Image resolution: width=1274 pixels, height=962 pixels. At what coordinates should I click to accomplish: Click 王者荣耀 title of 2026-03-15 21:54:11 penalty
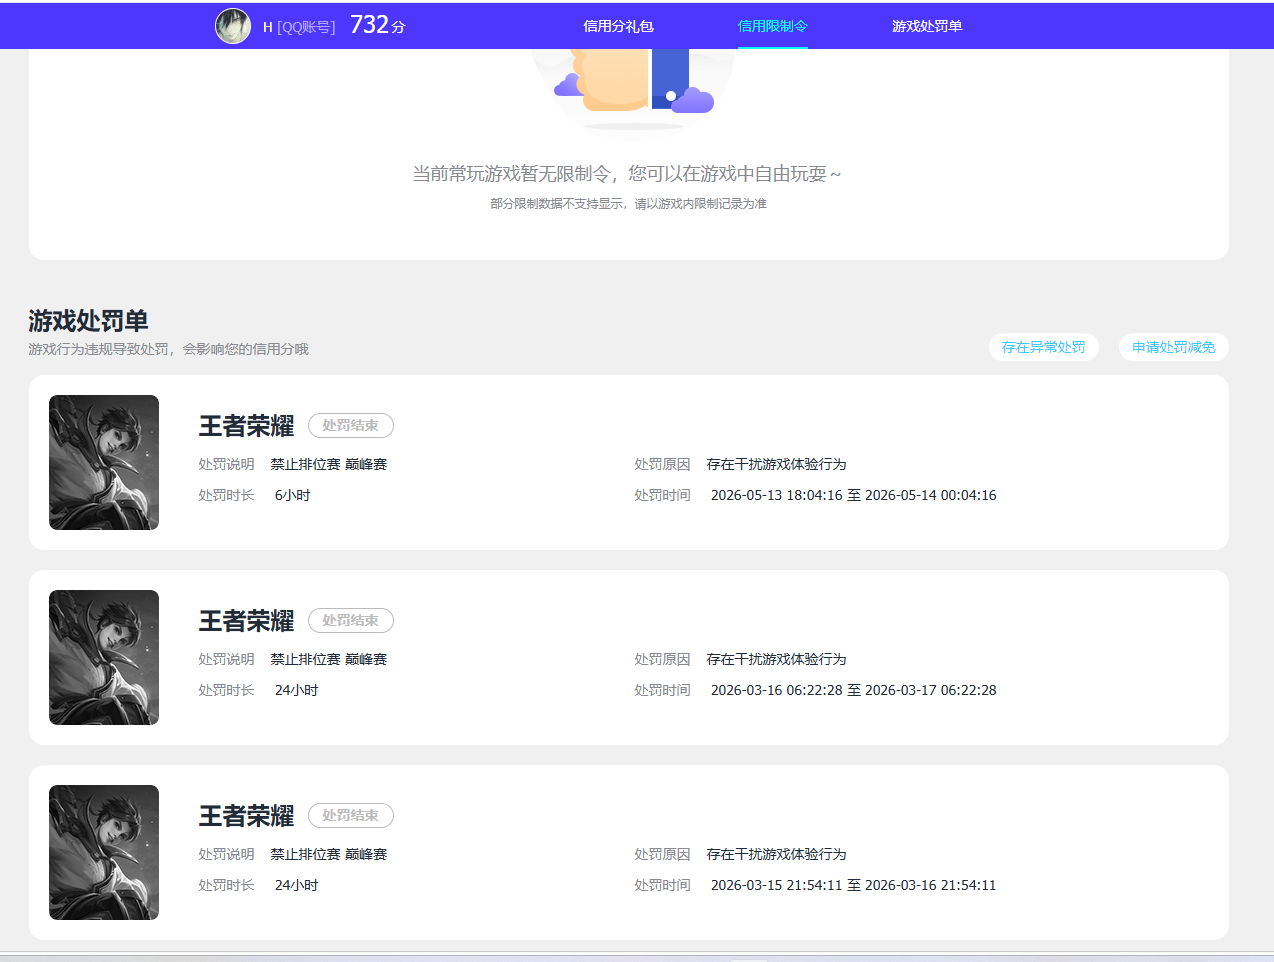coord(246,816)
